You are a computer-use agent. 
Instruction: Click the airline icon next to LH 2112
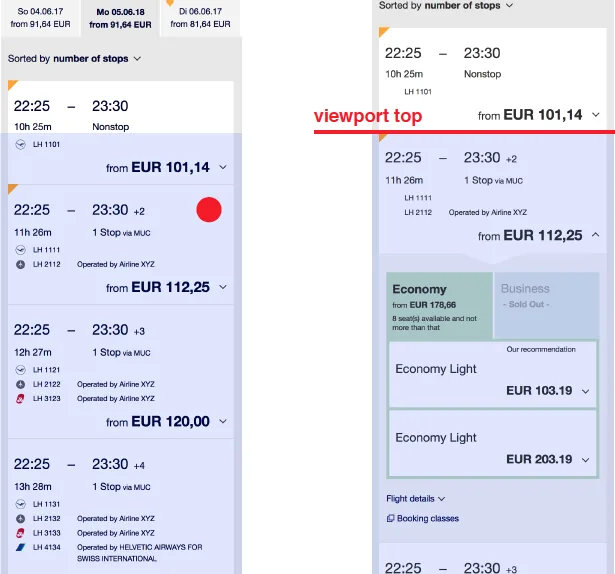[21, 265]
